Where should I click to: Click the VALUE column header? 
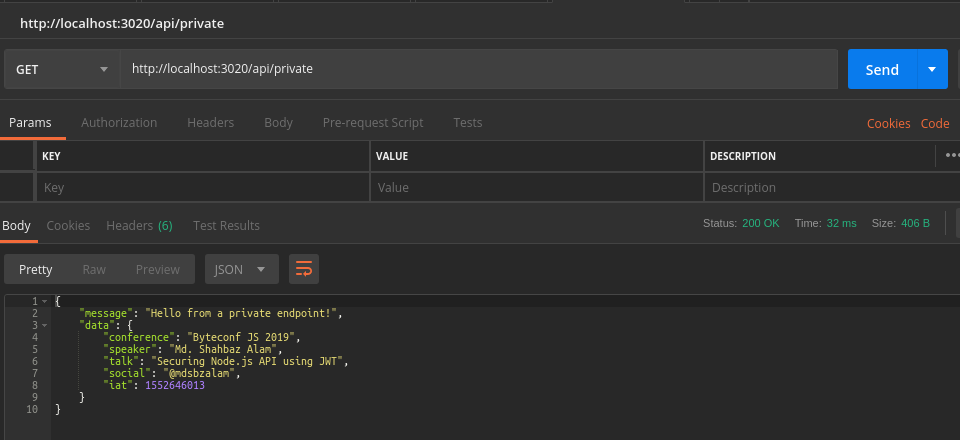tap(392, 156)
